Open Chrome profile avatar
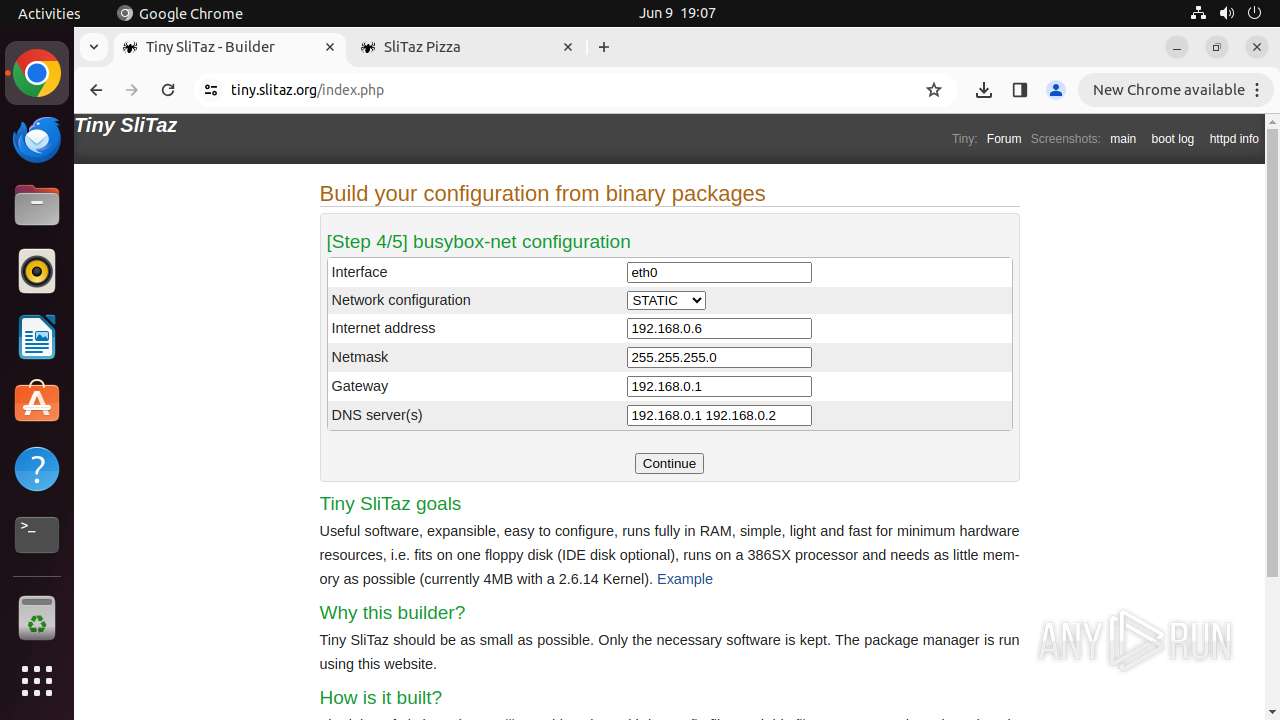 (x=1056, y=90)
